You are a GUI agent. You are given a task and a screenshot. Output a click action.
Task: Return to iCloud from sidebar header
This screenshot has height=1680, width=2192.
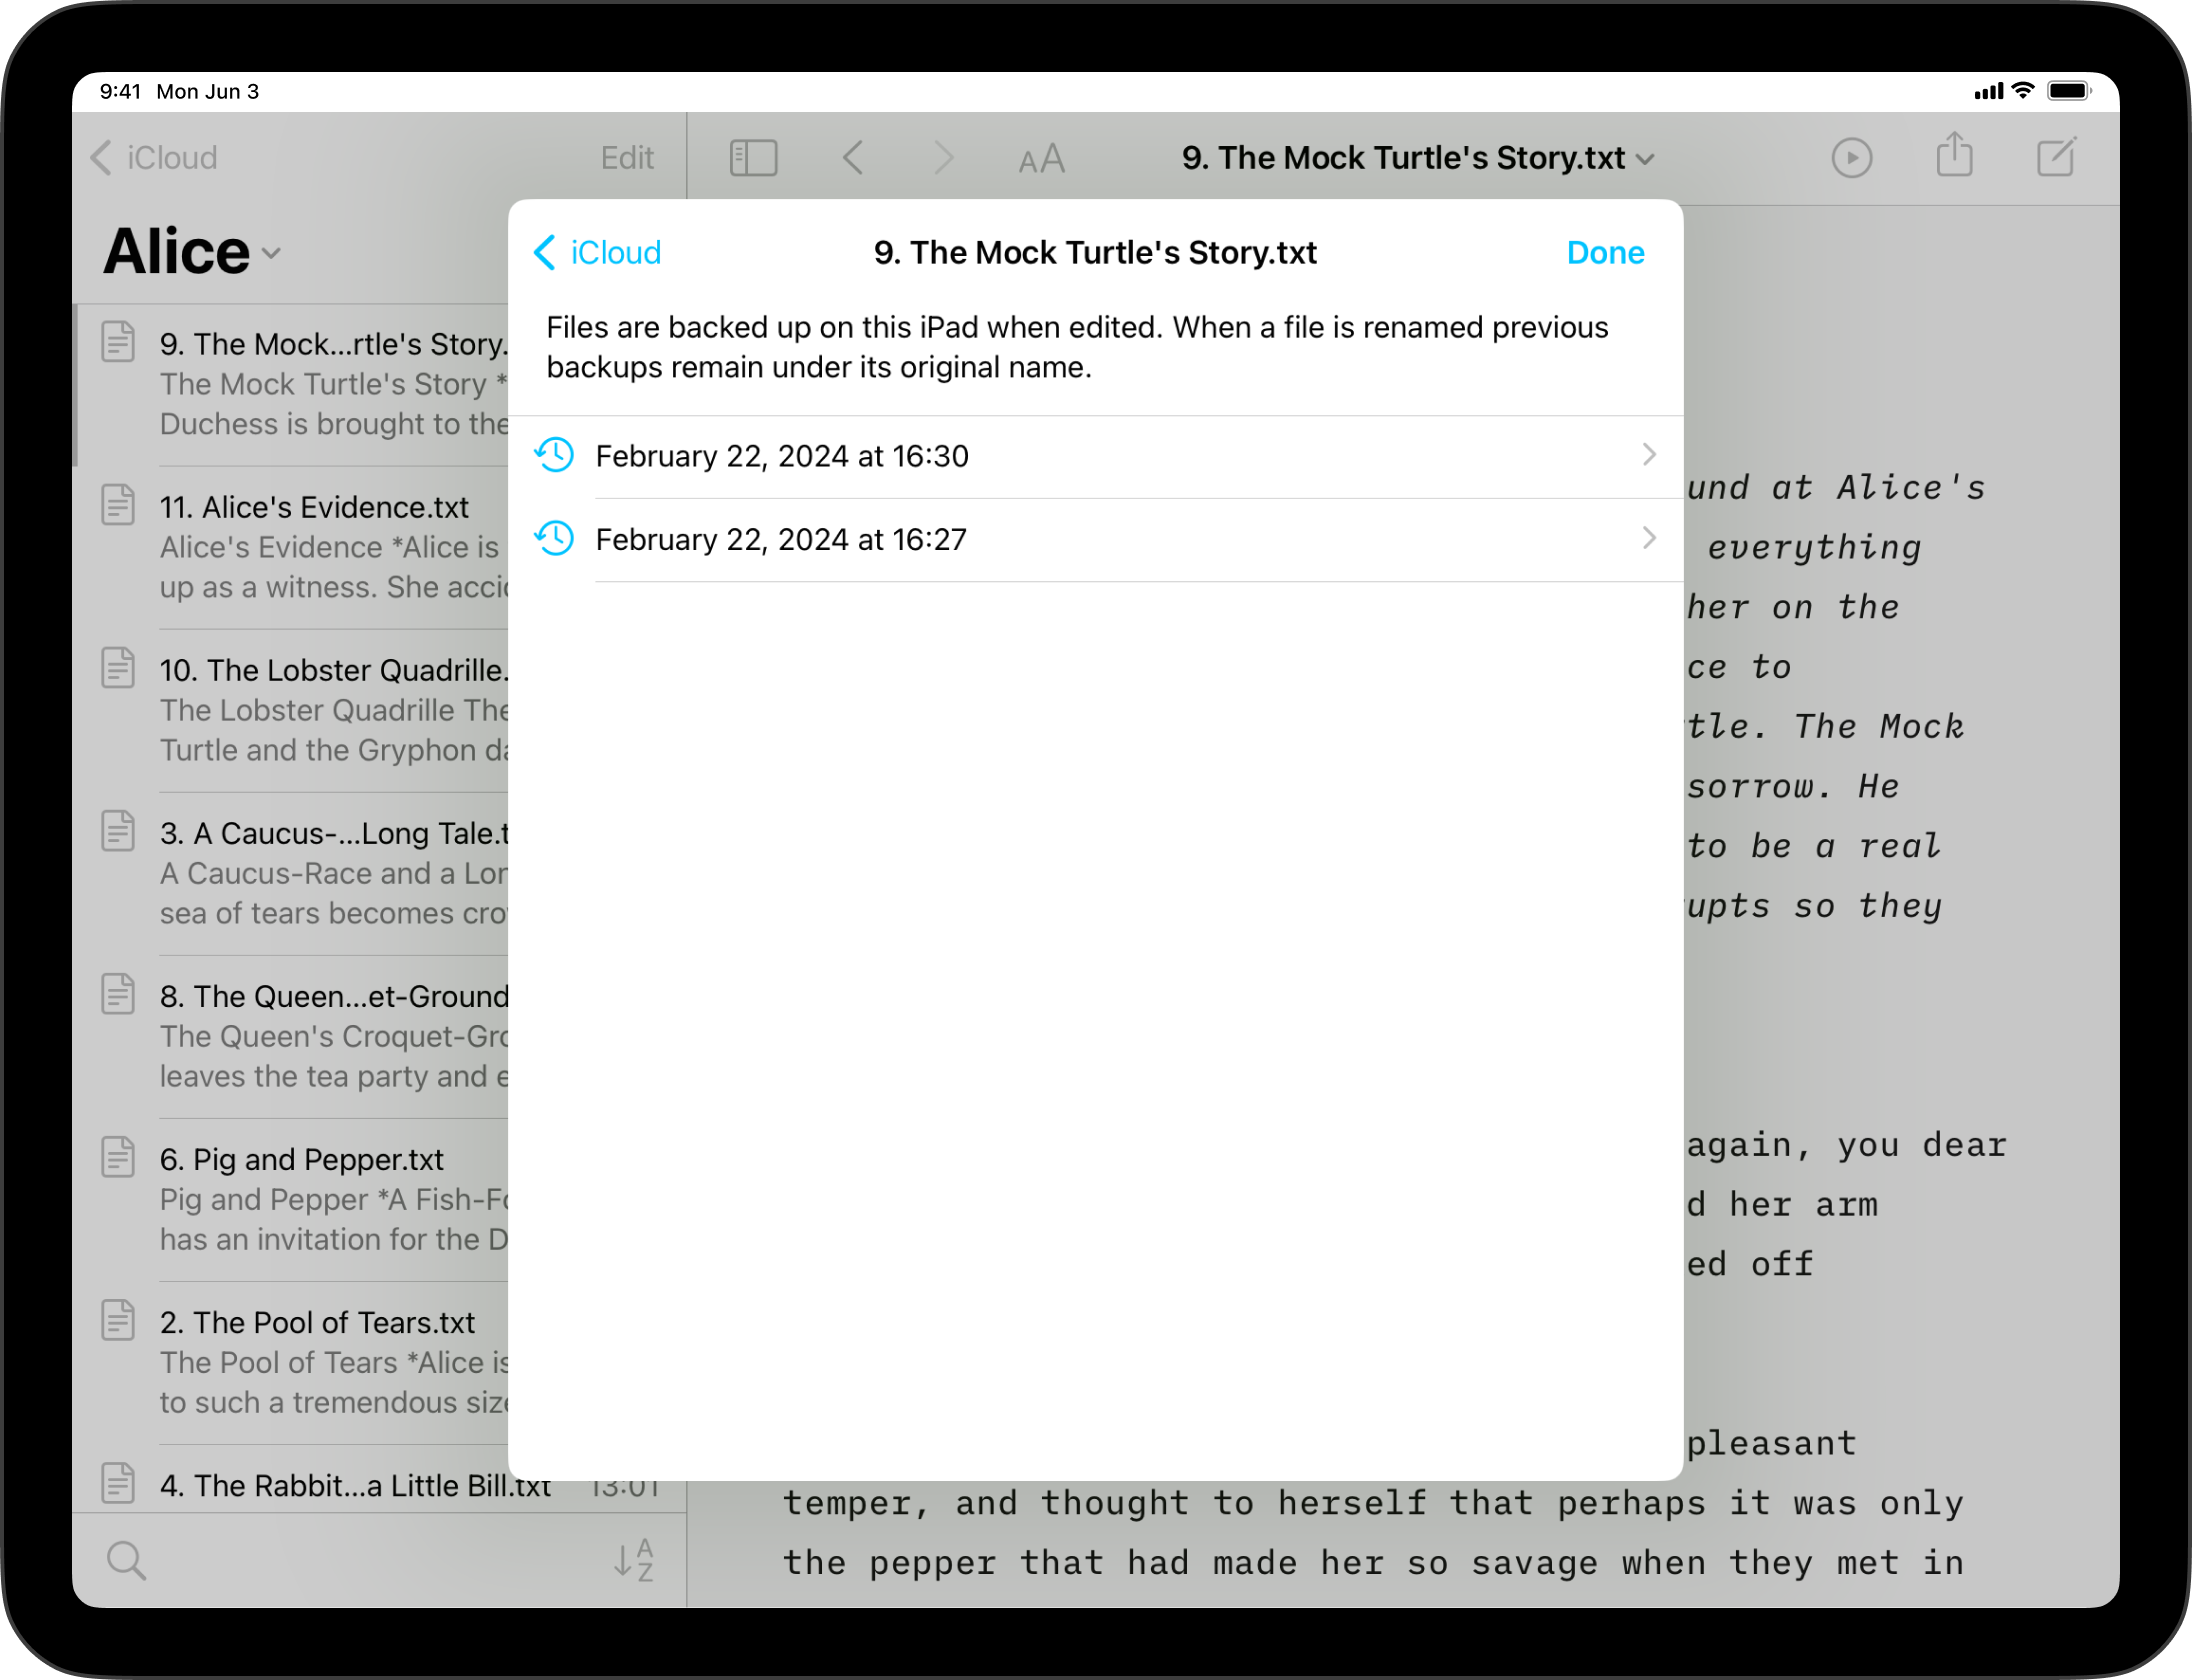point(154,158)
